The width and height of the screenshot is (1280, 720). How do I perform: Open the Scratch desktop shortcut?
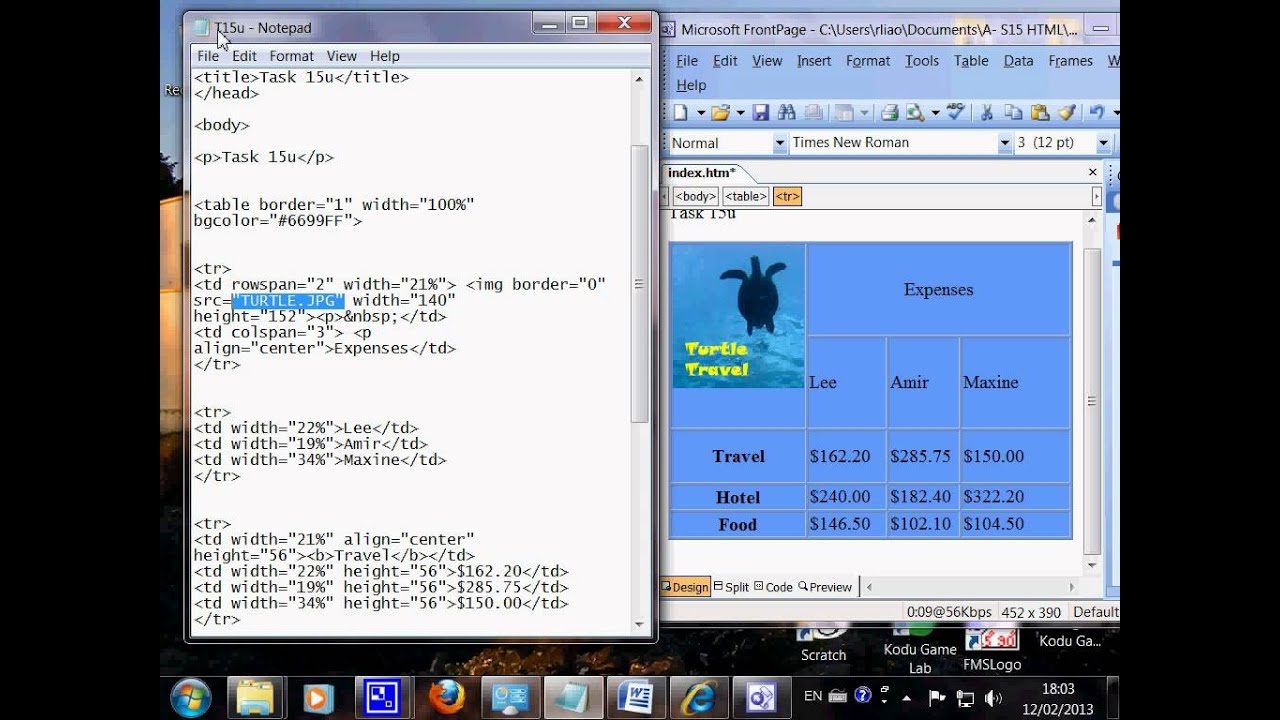(823, 644)
